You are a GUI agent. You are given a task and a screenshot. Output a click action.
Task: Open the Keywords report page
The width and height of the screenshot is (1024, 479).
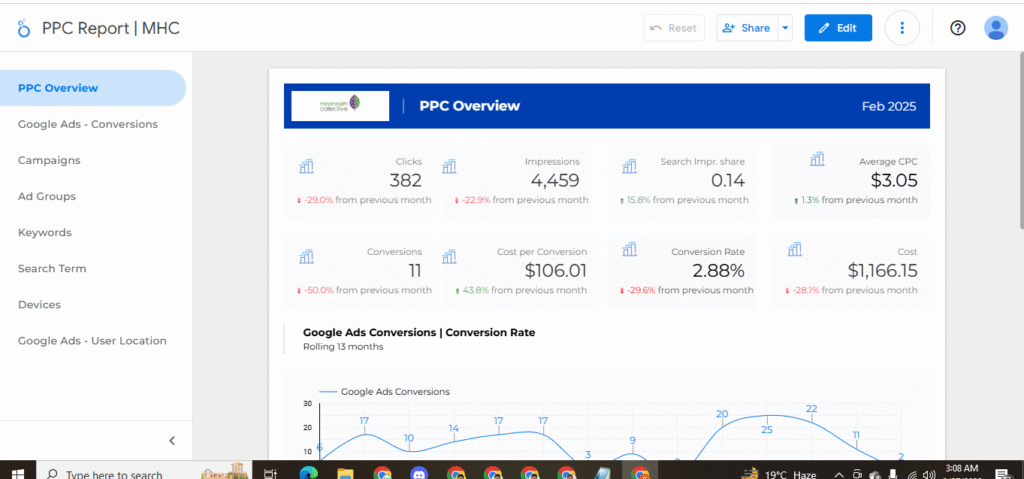pyautogui.click(x=45, y=232)
